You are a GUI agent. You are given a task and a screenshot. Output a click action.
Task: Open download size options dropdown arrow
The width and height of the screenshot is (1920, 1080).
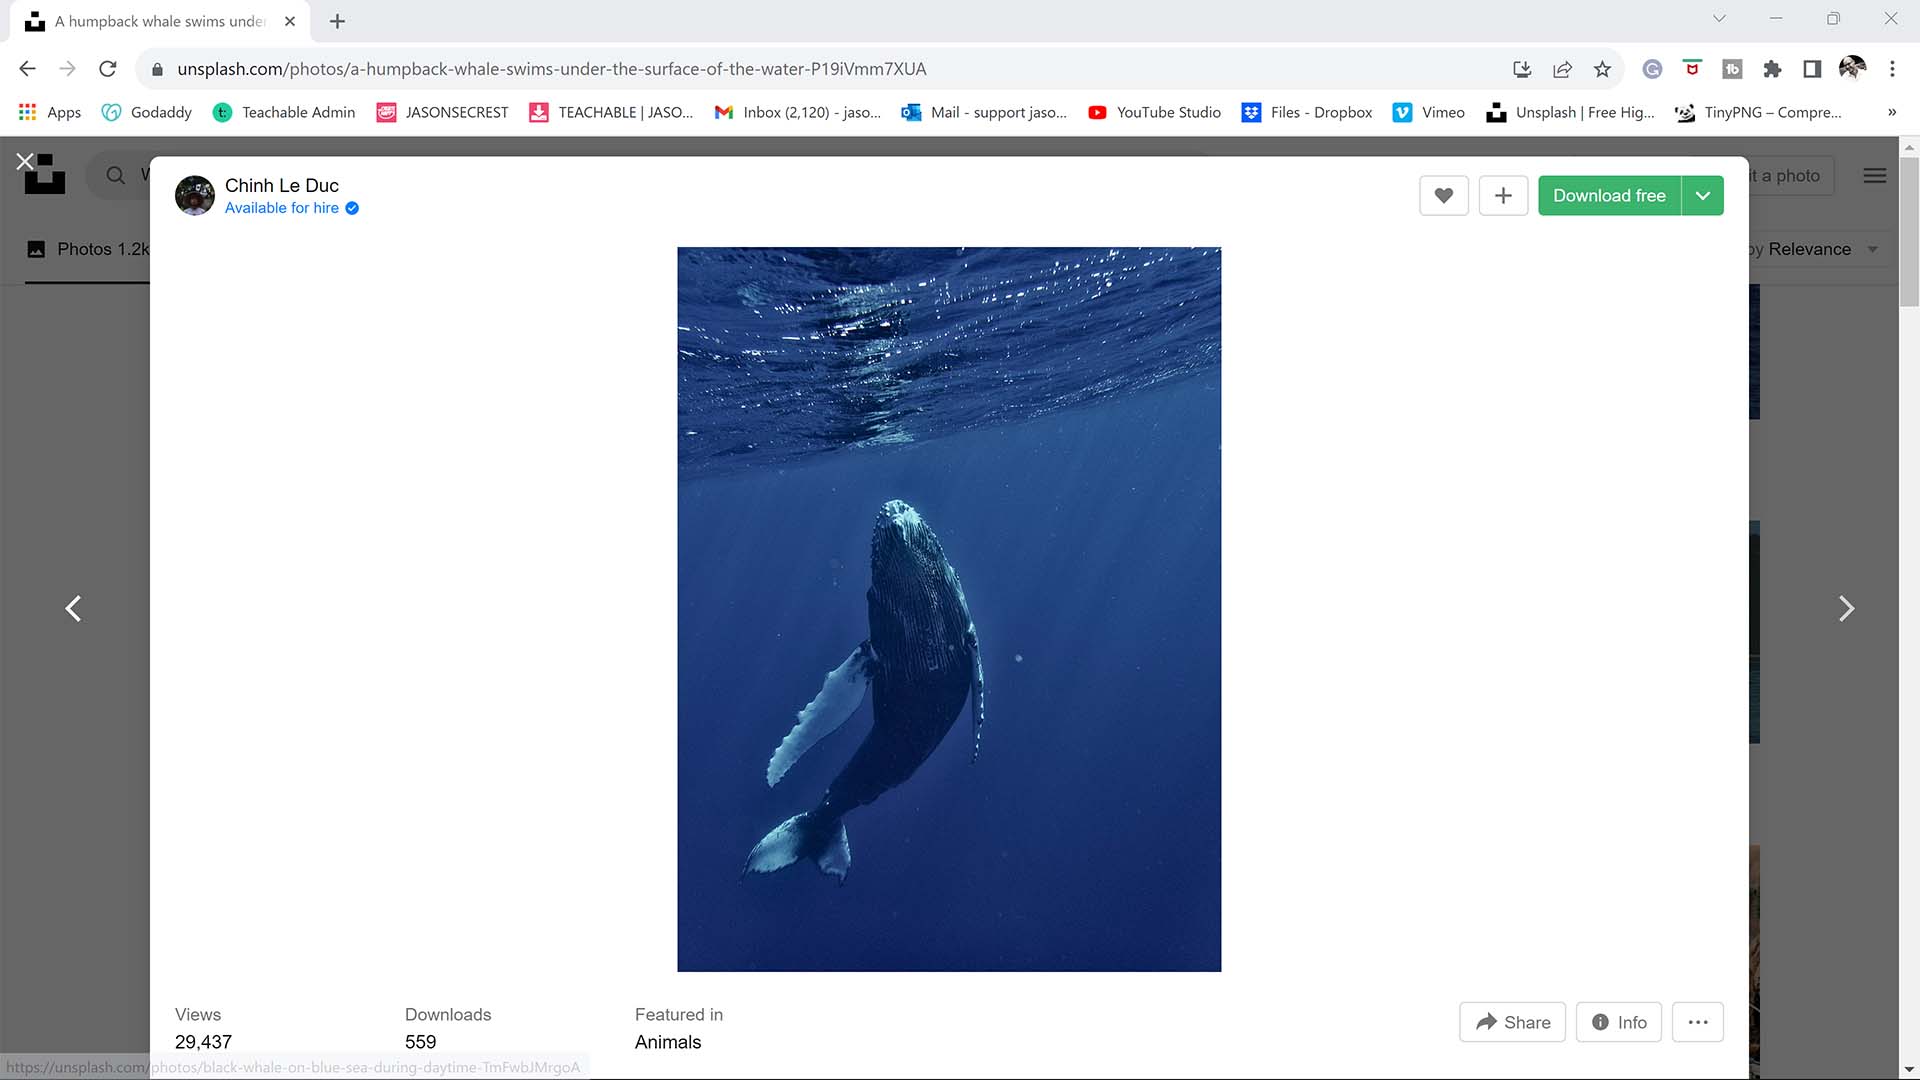pyautogui.click(x=1703, y=196)
